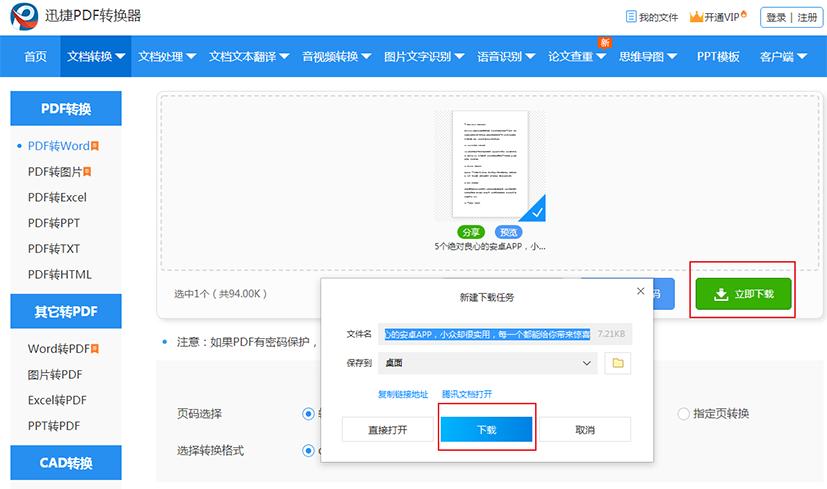Expand the 音视频转换 menu
The height and width of the screenshot is (489, 827).
pos(336,56)
